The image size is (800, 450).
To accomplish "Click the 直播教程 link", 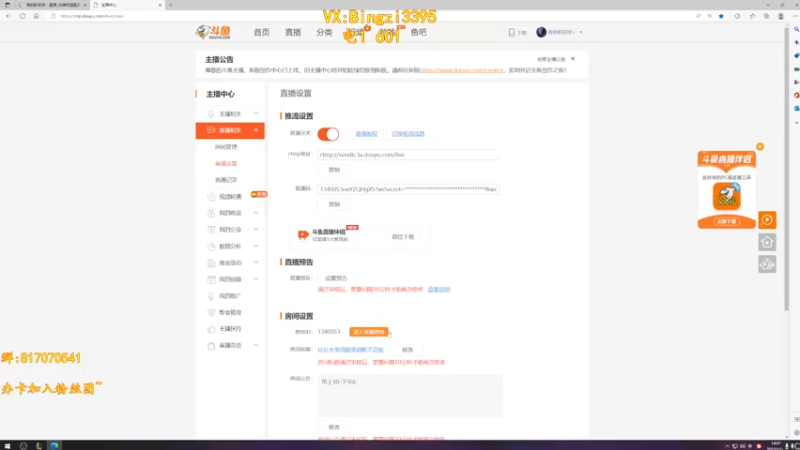I will 366,134.
